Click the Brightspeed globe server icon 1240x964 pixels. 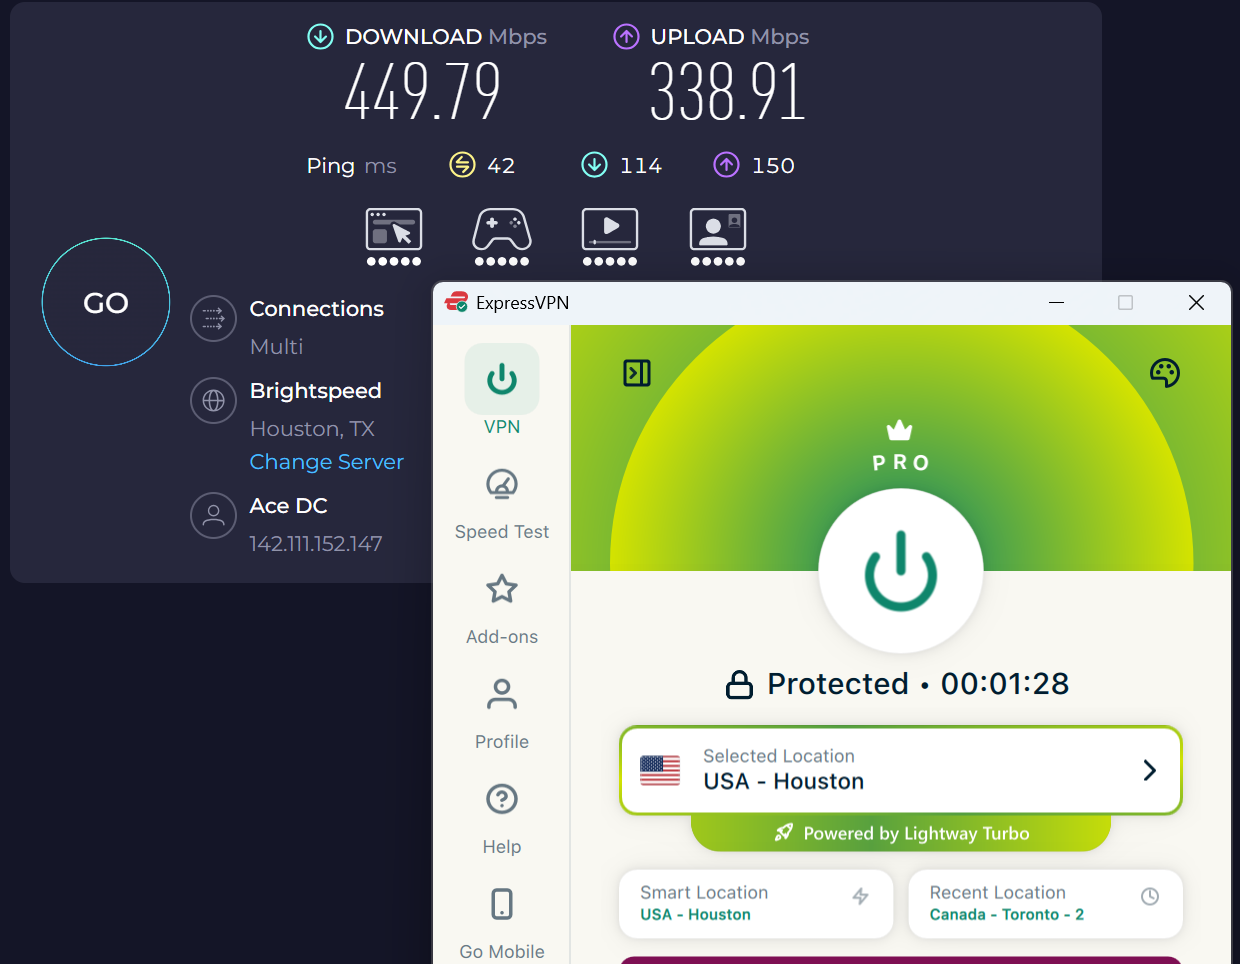213,401
